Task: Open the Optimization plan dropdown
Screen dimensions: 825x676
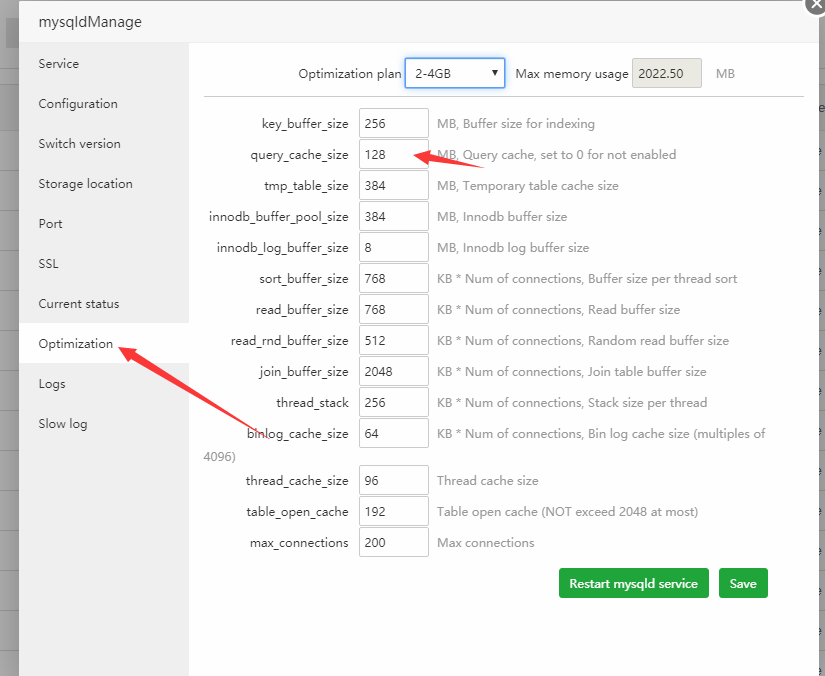Action: (x=454, y=73)
